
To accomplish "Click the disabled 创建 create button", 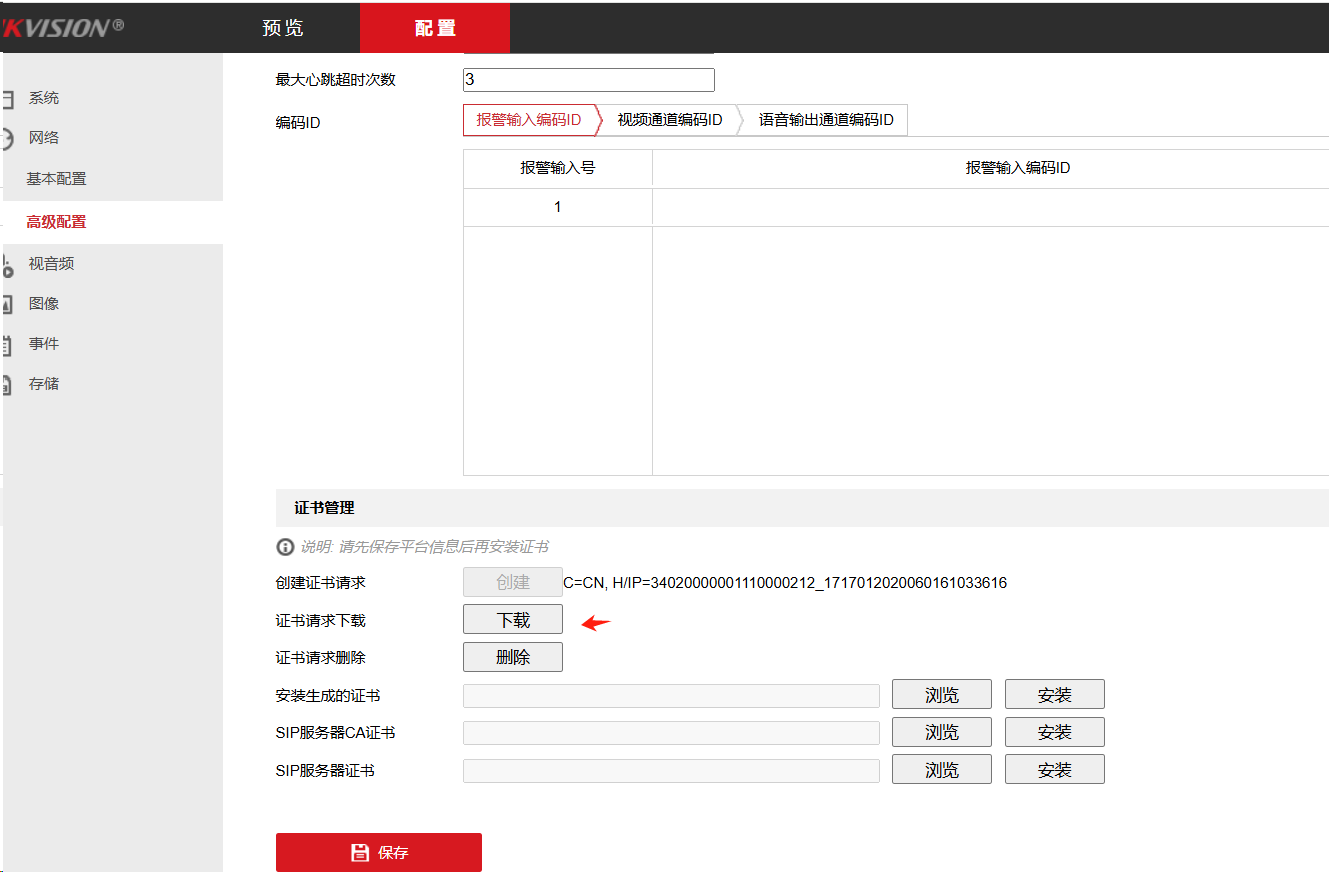I will 512,581.
